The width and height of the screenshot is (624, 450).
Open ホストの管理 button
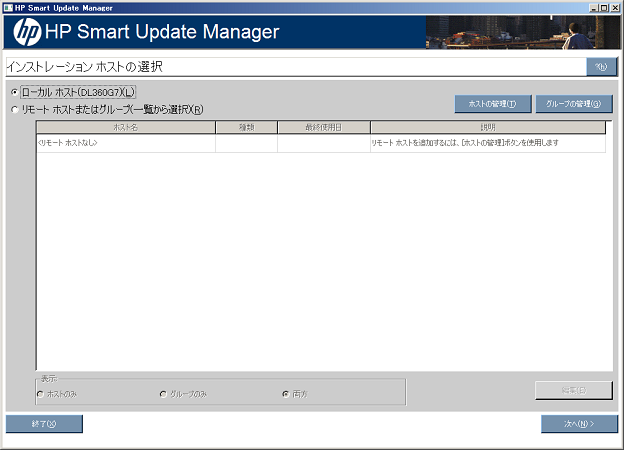click(x=492, y=104)
